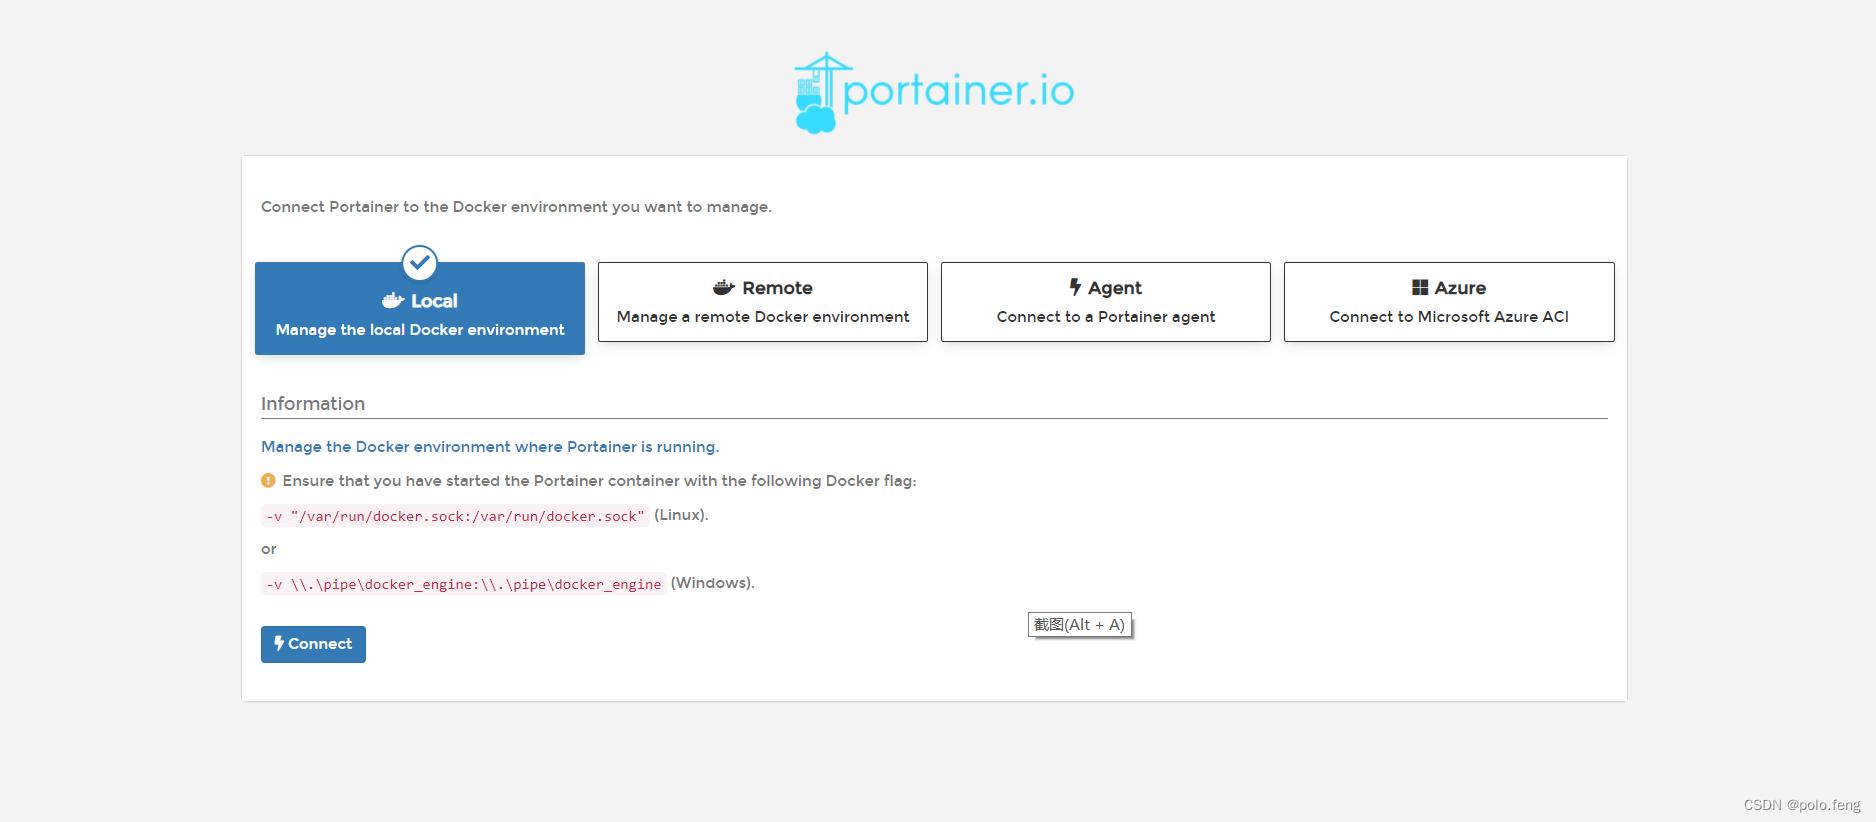Click the orange warning icon before Ensure
The width and height of the screenshot is (1876, 822).
pyautogui.click(x=268, y=481)
